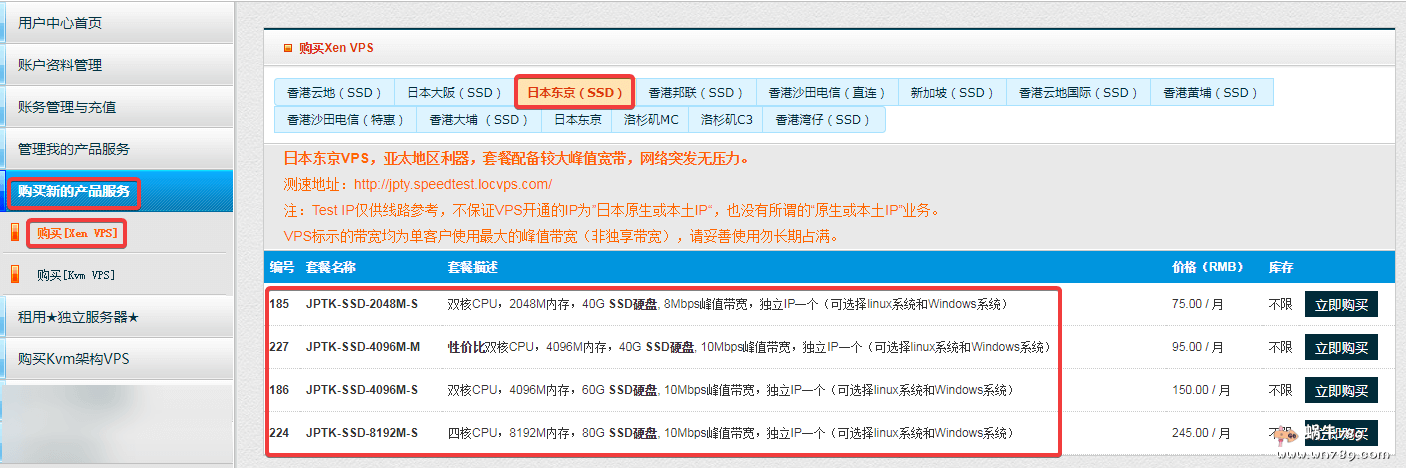Select the 洛杉矶MC location tab
The image size is (1406, 468).
click(x=651, y=120)
